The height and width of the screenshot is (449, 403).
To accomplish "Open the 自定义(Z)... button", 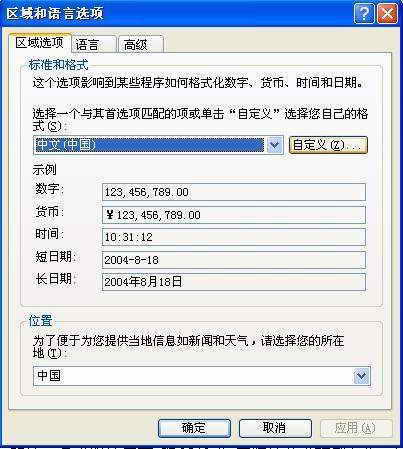I will click(328, 145).
